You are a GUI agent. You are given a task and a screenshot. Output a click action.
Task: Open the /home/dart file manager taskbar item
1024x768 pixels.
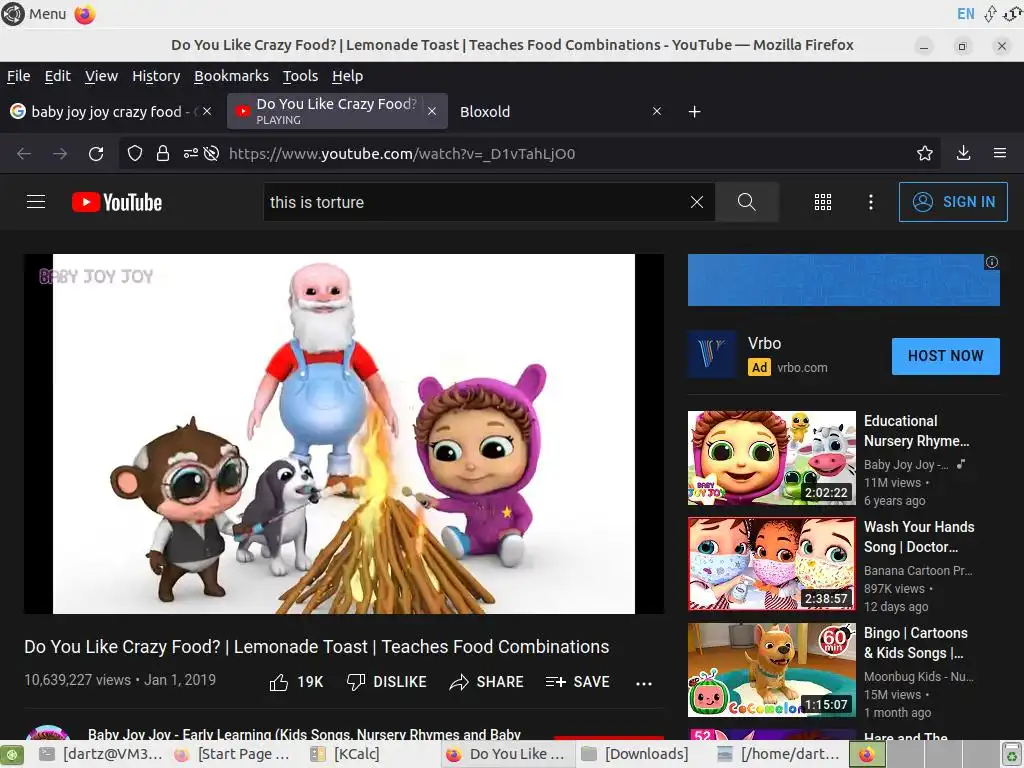[778, 754]
